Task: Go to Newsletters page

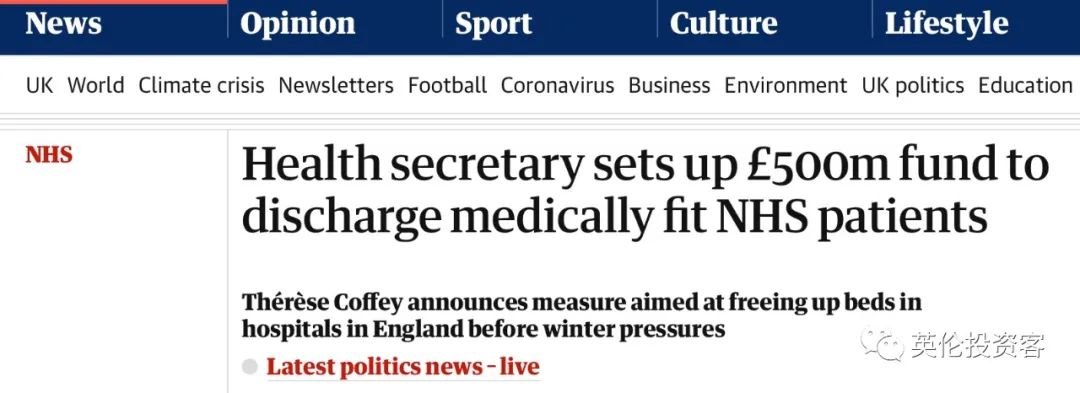Action: tap(336, 85)
